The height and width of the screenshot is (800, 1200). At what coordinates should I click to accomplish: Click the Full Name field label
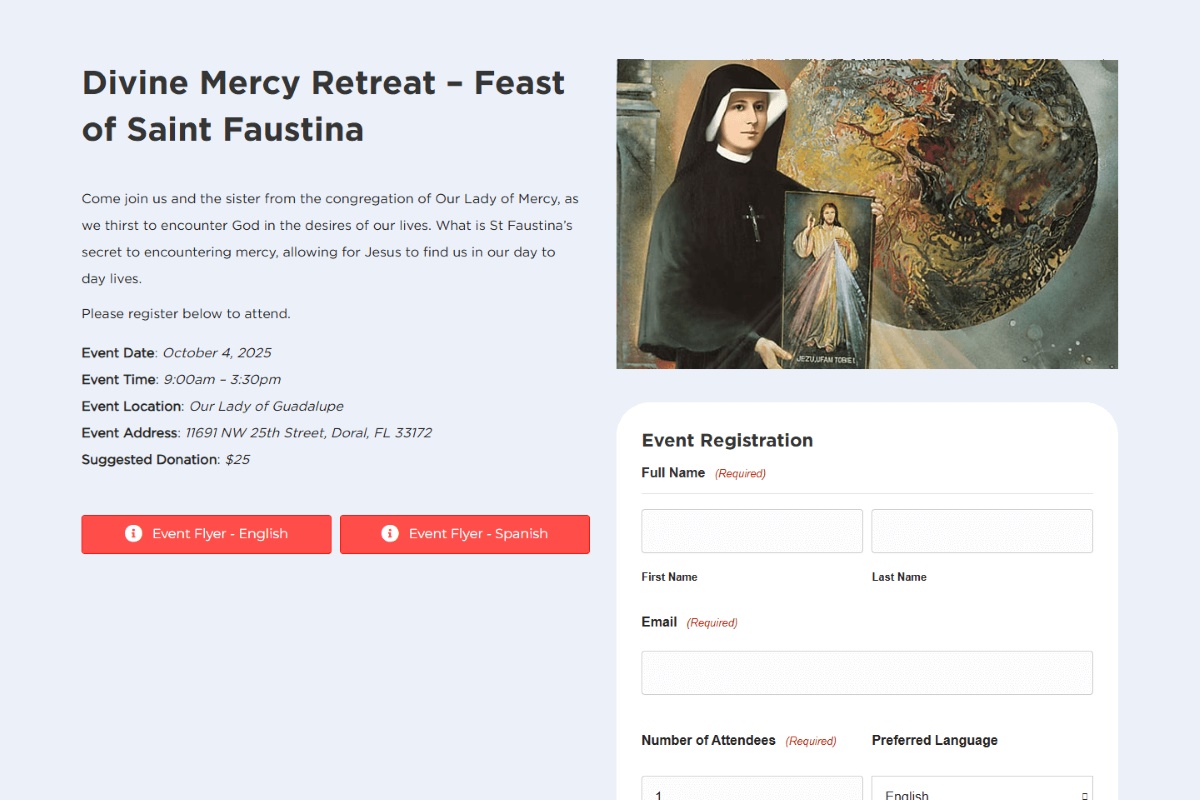tap(673, 473)
